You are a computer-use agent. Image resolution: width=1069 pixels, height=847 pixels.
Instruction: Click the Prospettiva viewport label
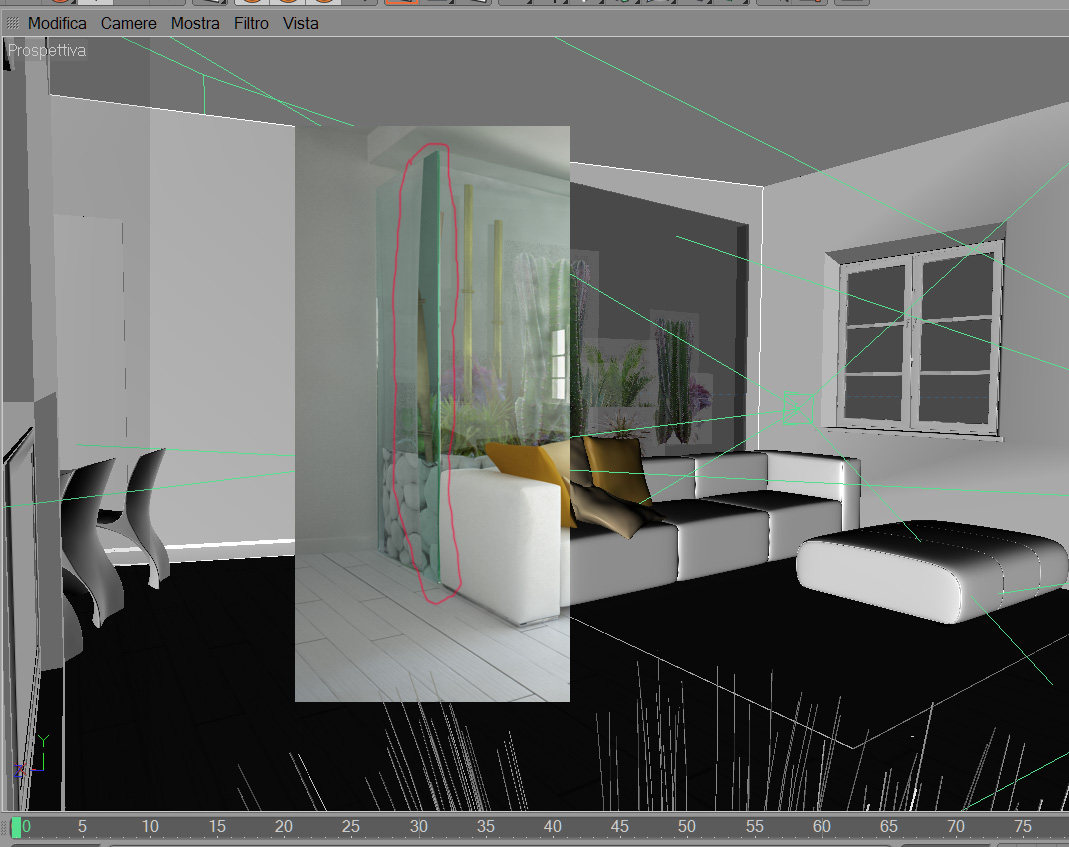point(47,50)
